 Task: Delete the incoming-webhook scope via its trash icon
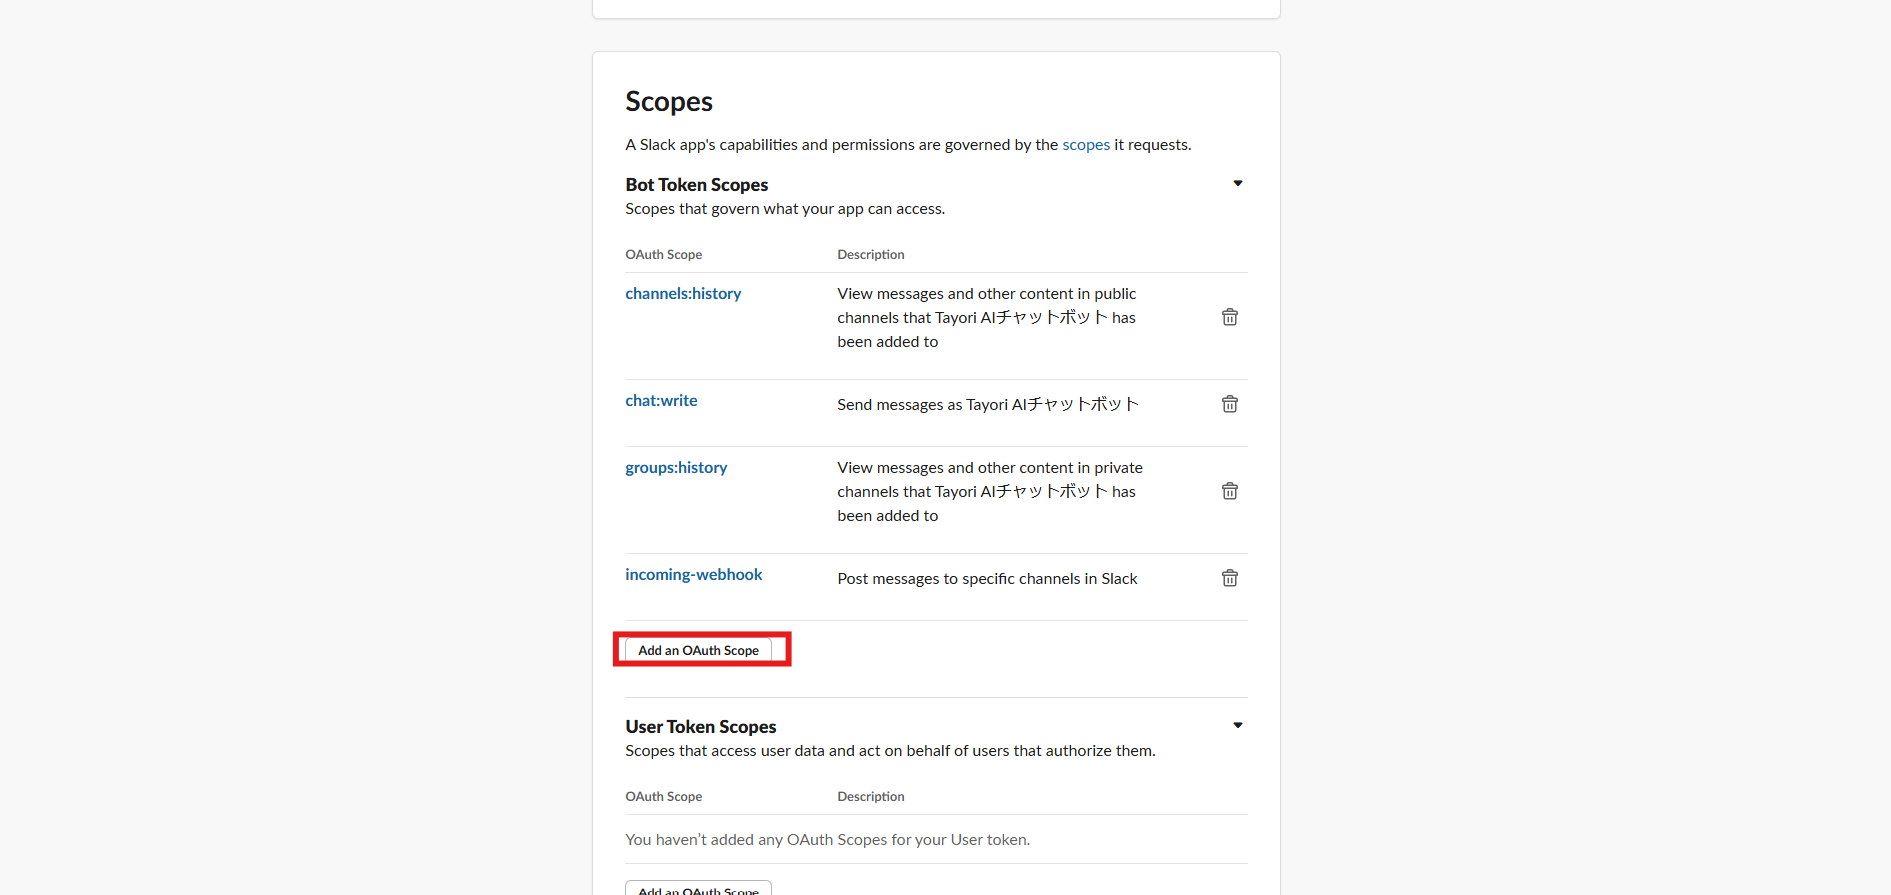tap(1230, 578)
